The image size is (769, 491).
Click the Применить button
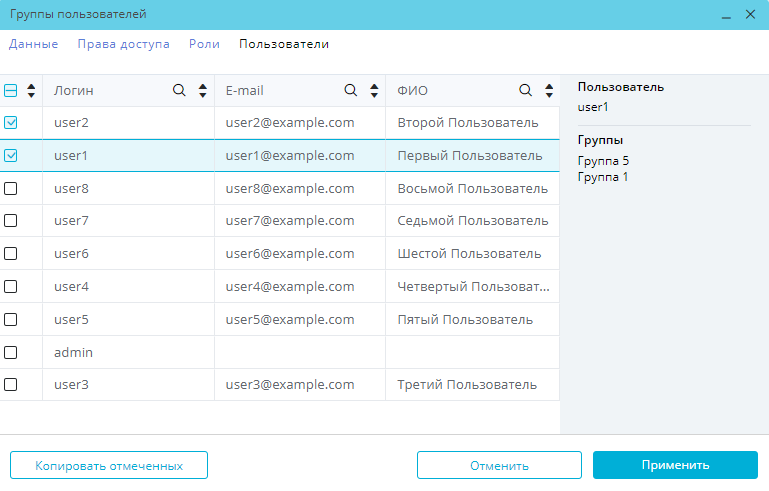click(675, 465)
